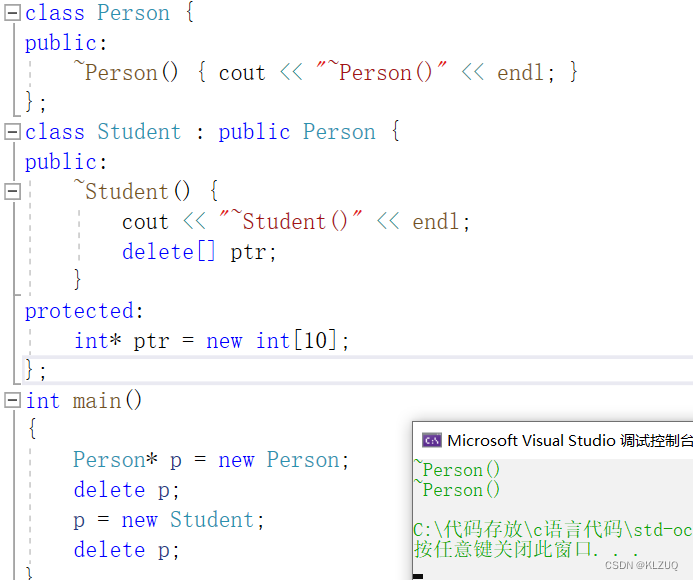Image resolution: width=693 pixels, height=580 pixels.
Task: Click the first 'delete p;' after new Person
Action: click(x=126, y=490)
